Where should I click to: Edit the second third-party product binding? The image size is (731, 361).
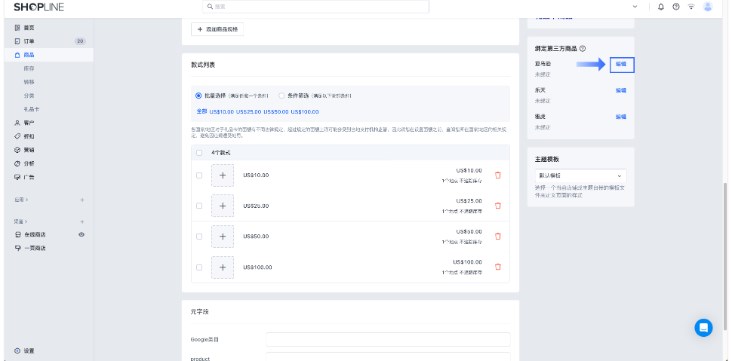621,90
